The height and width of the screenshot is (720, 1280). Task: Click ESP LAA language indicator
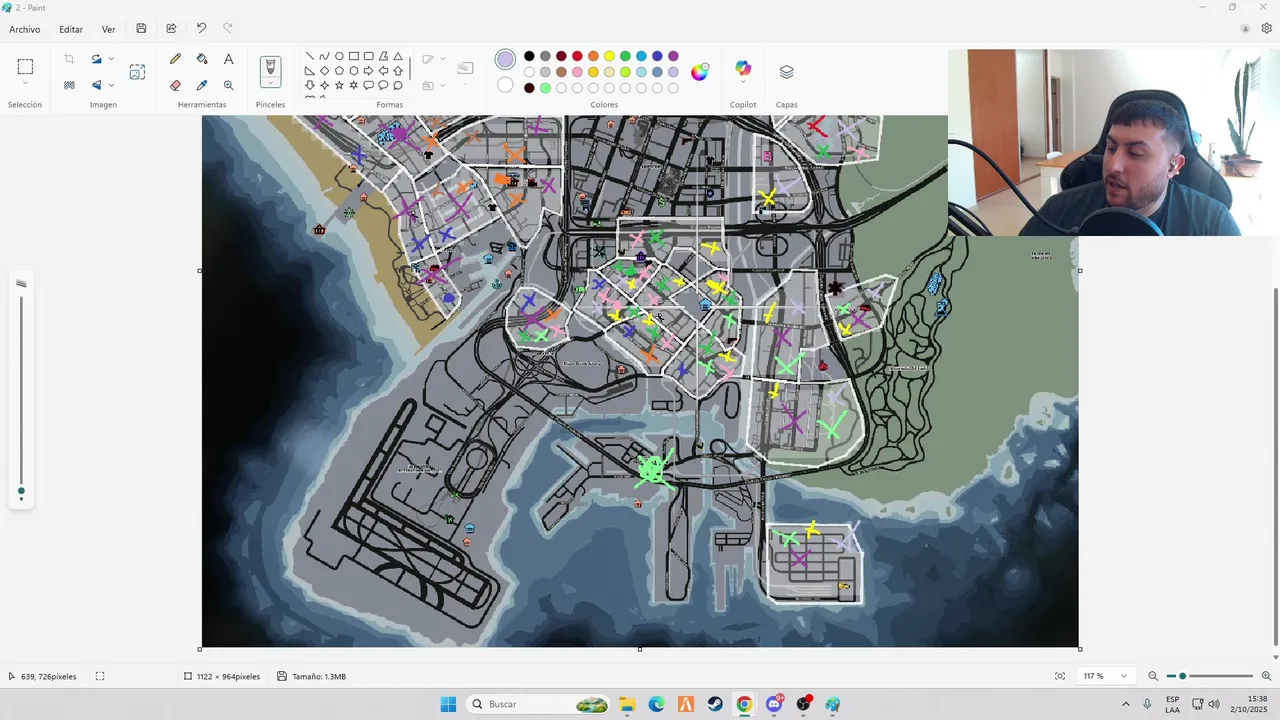pos(1172,704)
